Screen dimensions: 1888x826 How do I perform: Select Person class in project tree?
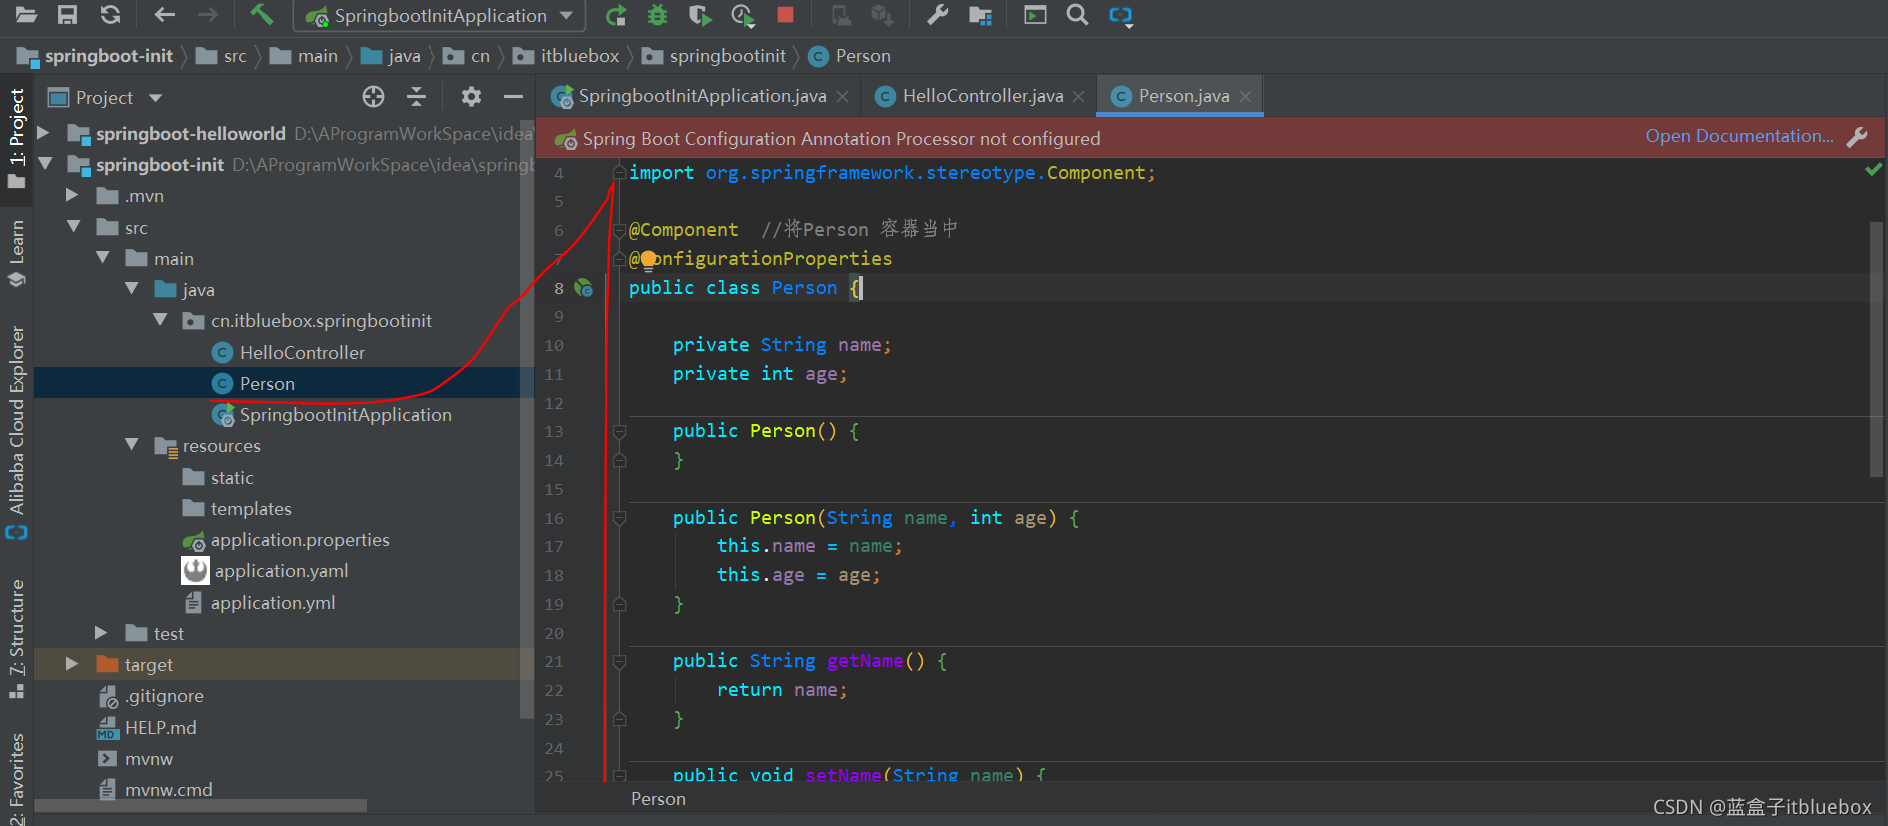tap(267, 384)
